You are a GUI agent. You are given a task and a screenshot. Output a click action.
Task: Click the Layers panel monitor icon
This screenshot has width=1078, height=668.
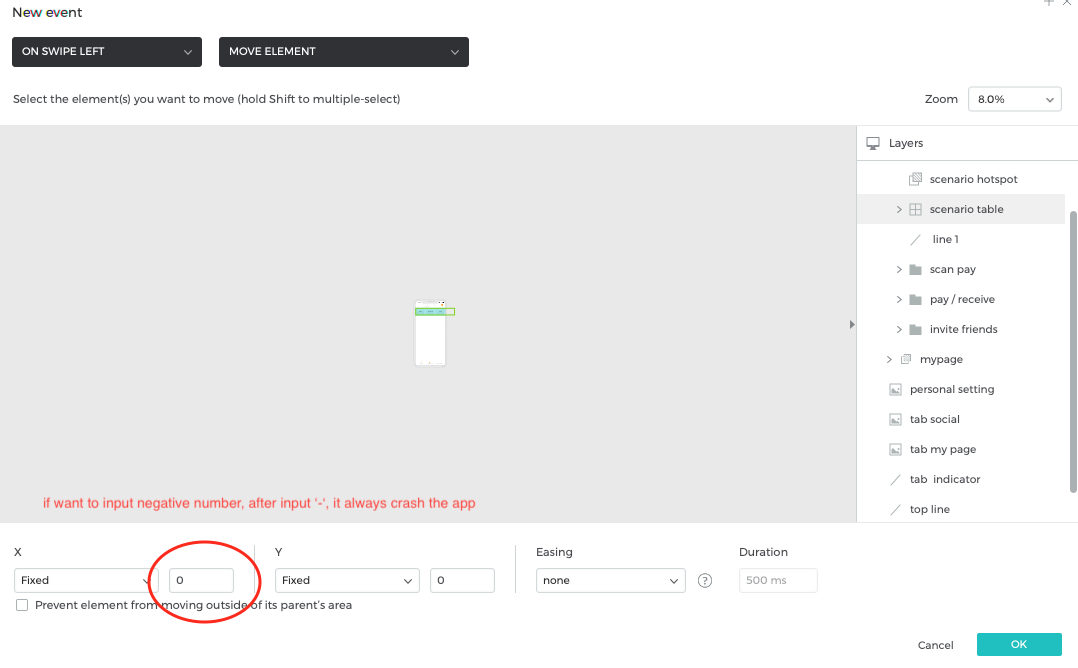pos(873,143)
